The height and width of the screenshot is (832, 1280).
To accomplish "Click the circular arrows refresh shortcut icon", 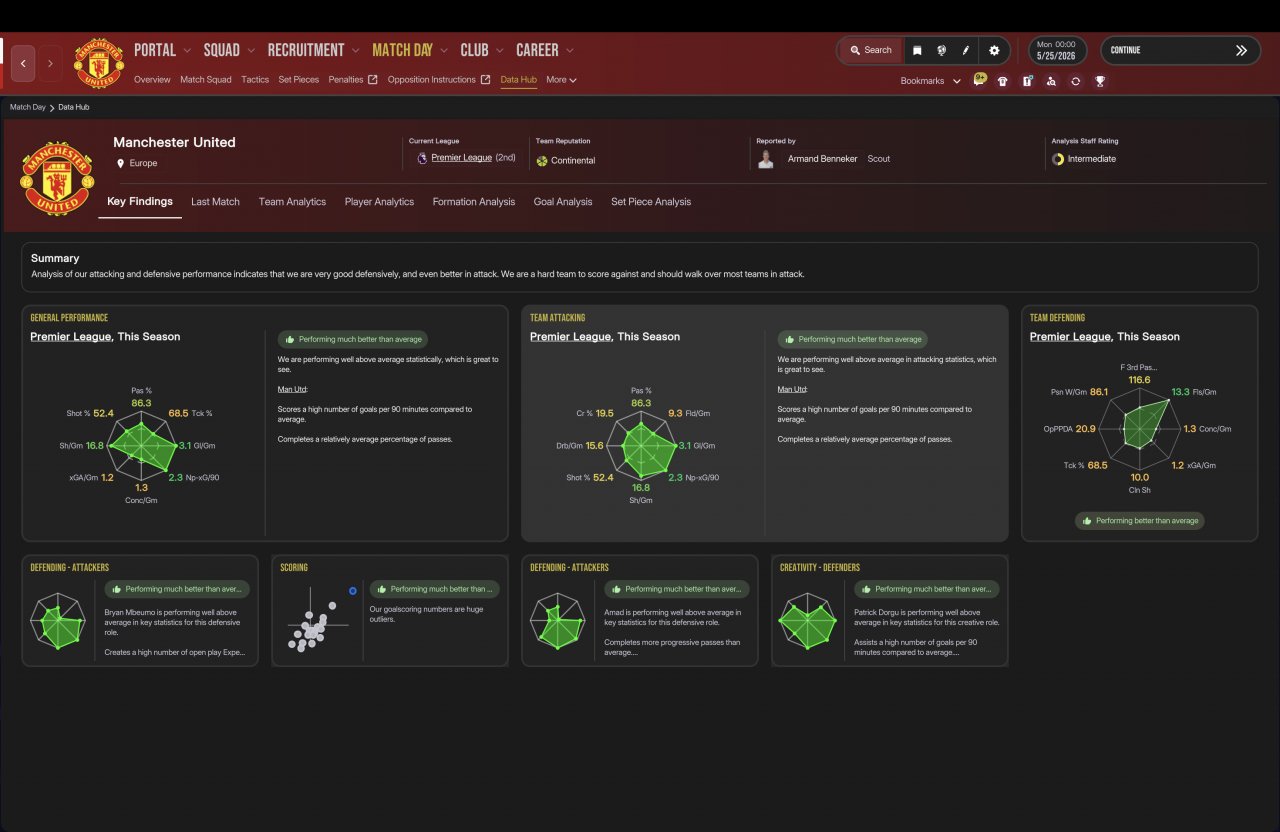I will (1075, 81).
